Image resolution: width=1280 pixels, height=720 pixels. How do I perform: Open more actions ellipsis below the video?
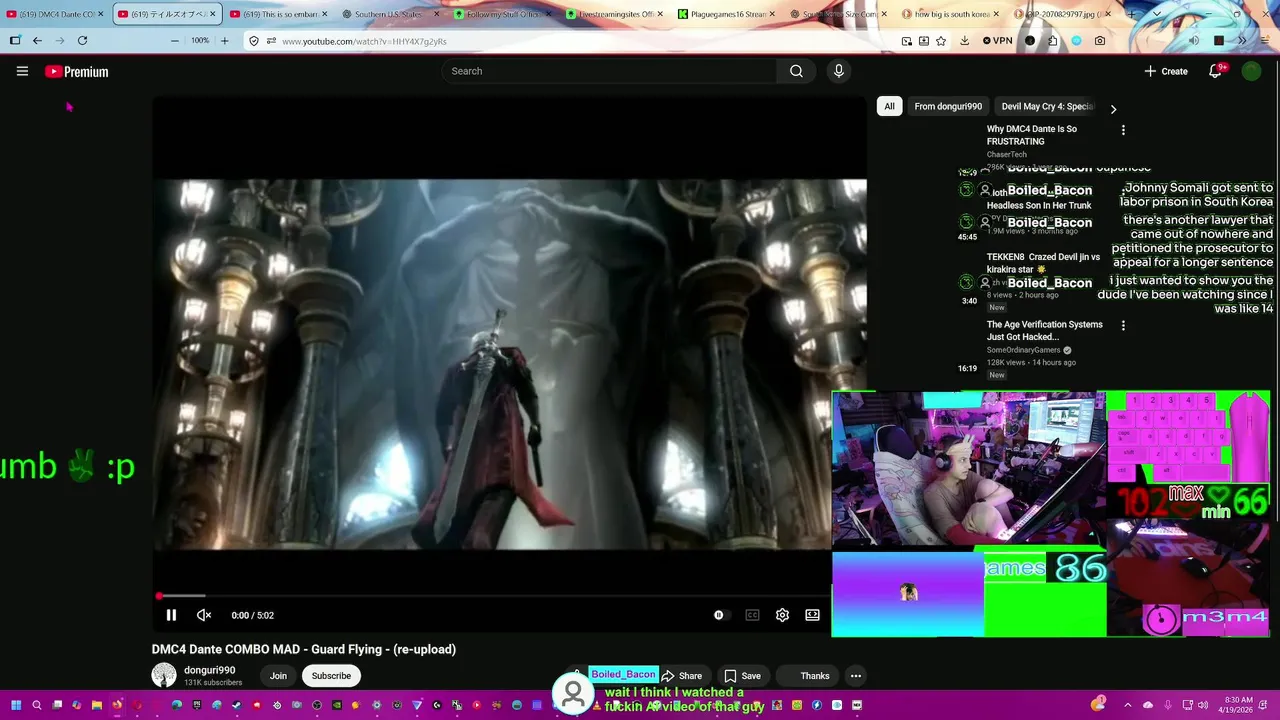(856, 676)
